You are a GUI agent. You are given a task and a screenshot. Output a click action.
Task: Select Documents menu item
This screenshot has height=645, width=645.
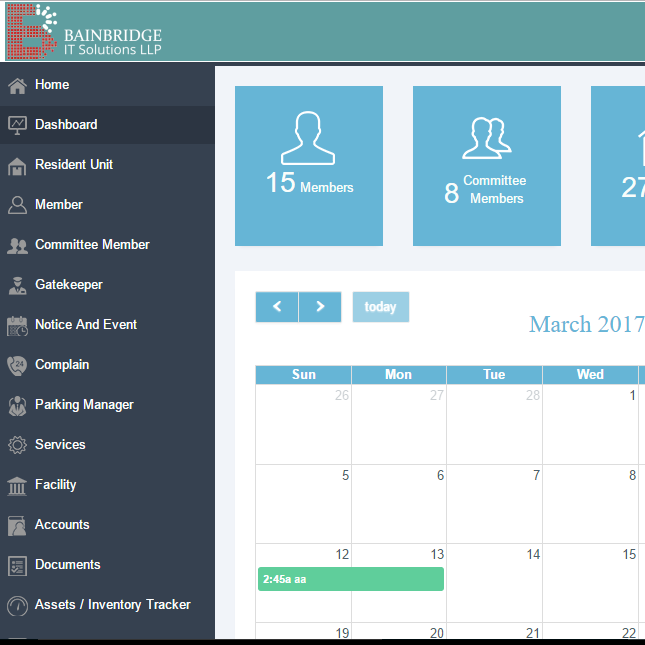point(107,564)
